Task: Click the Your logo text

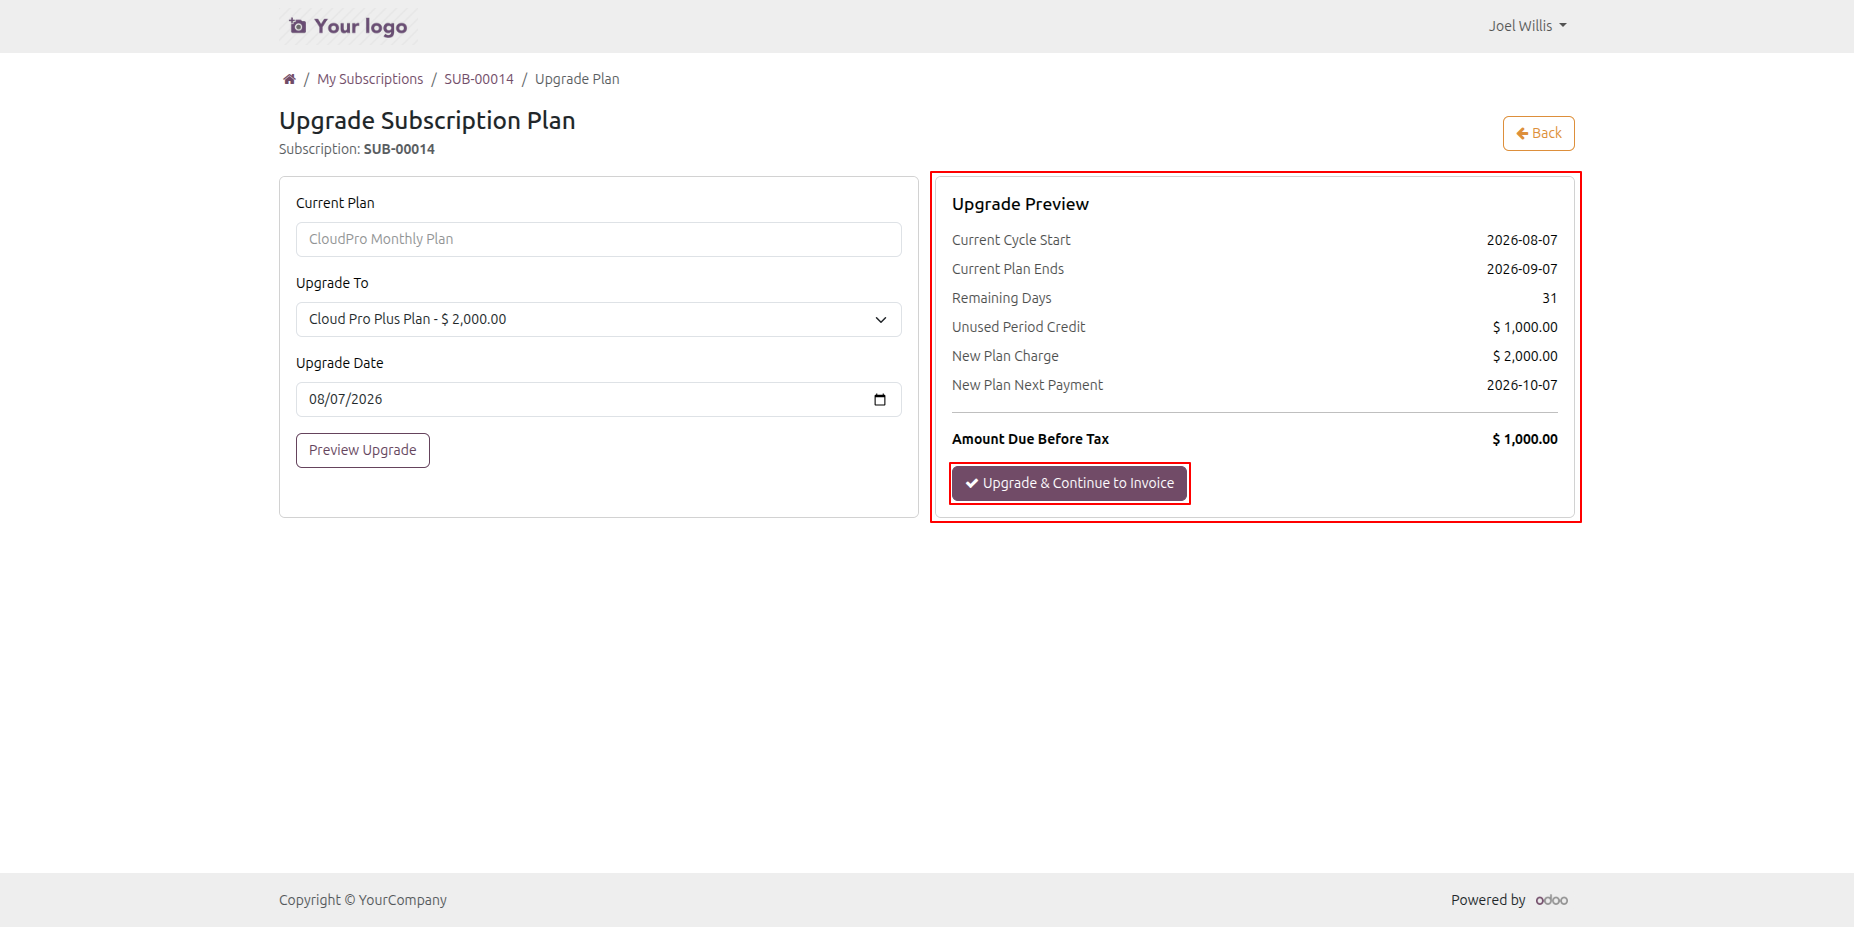Action: pyautogui.click(x=361, y=26)
